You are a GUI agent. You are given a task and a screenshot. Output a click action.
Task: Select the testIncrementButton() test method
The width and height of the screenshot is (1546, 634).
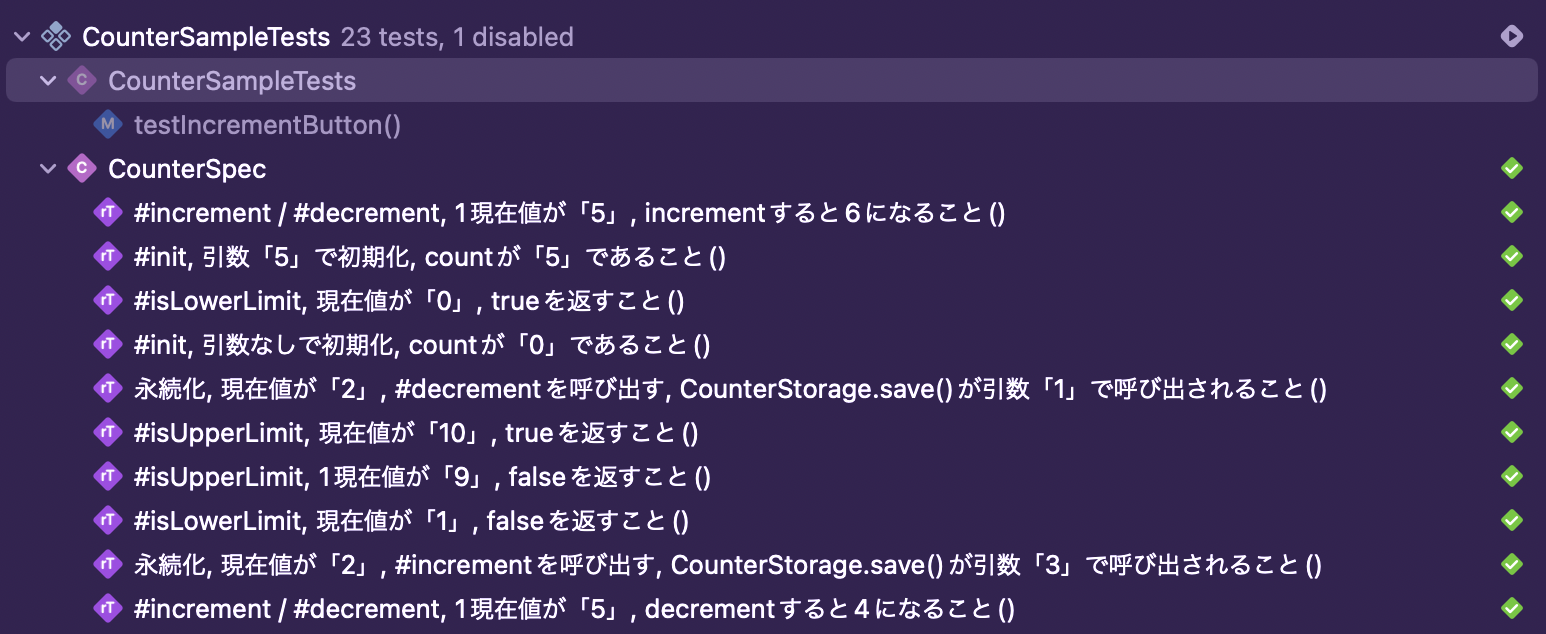[x=267, y=124]
